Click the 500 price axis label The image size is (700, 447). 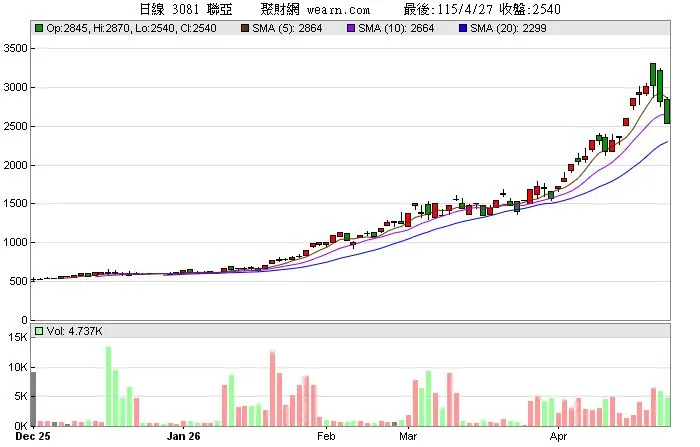(18, 281)
